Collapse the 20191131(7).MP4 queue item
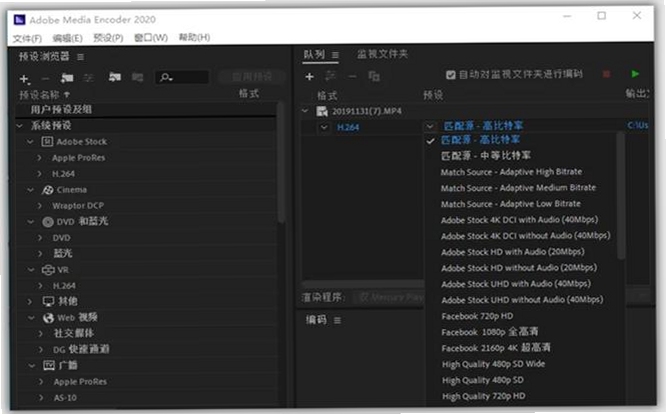This screenshot has height=414, width=666. [305, 111]
